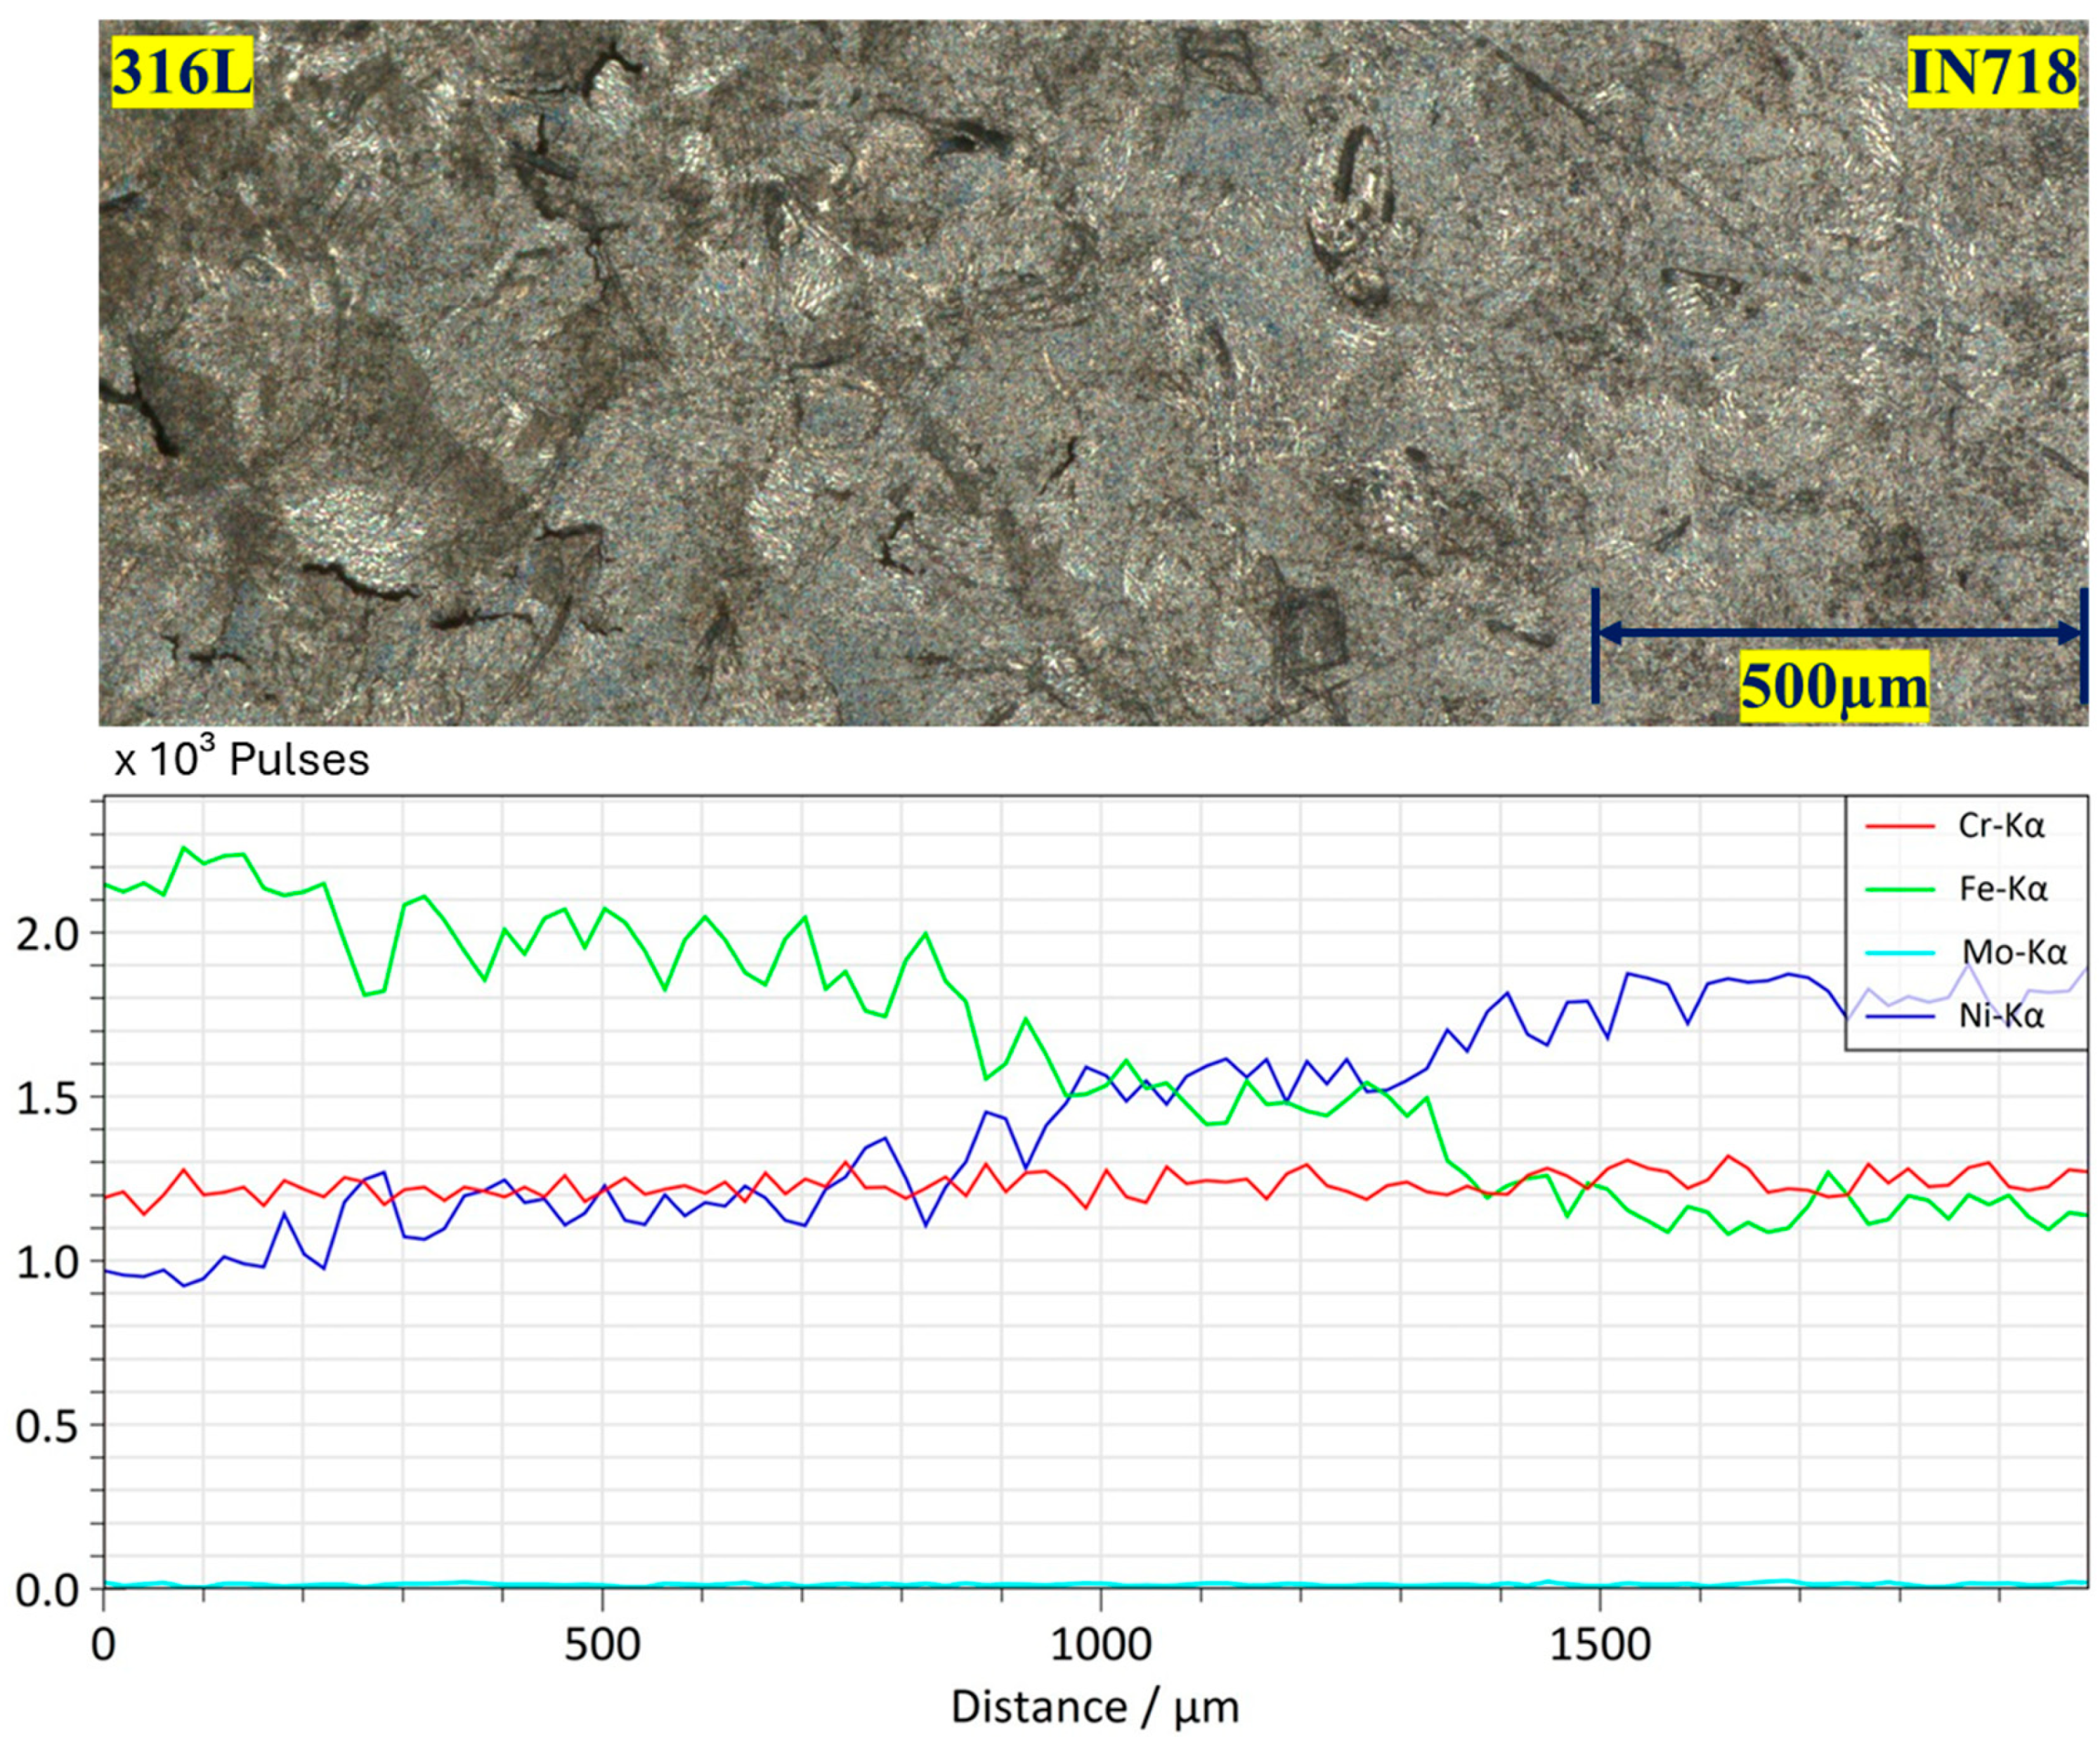Click the 0.5 tick label on y-axis
The image size is (2100, 1737).
(46, 1427)
